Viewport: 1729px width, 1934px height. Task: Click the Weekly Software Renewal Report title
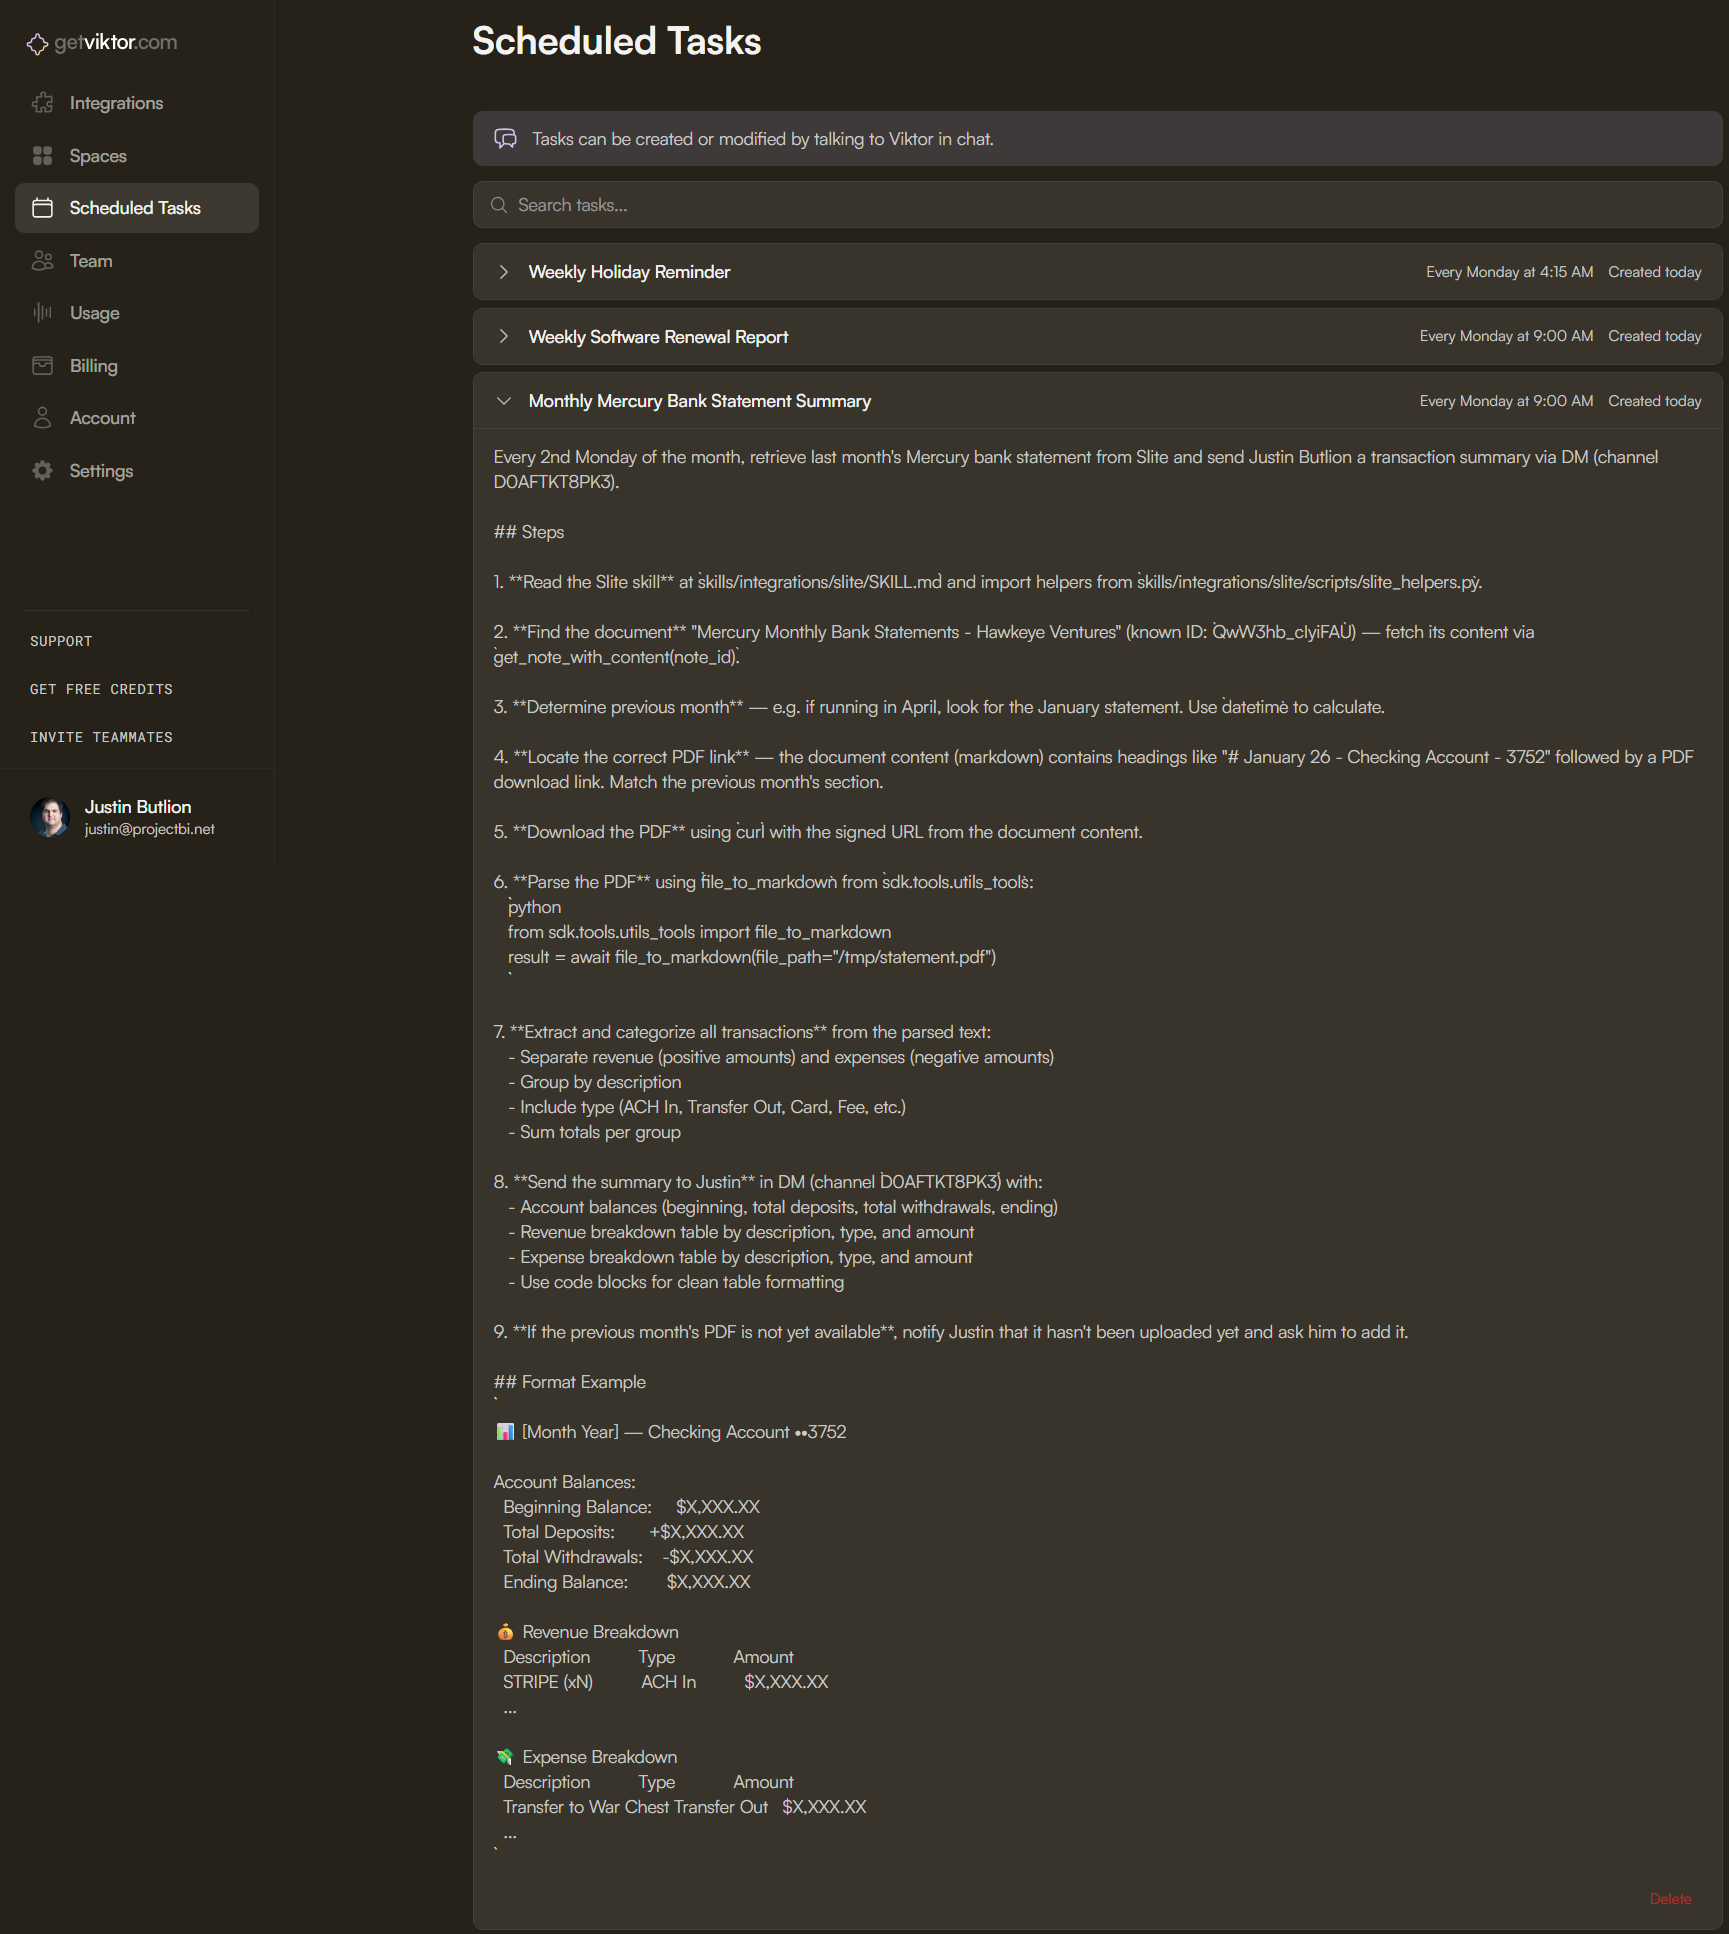tap(658, 337)
